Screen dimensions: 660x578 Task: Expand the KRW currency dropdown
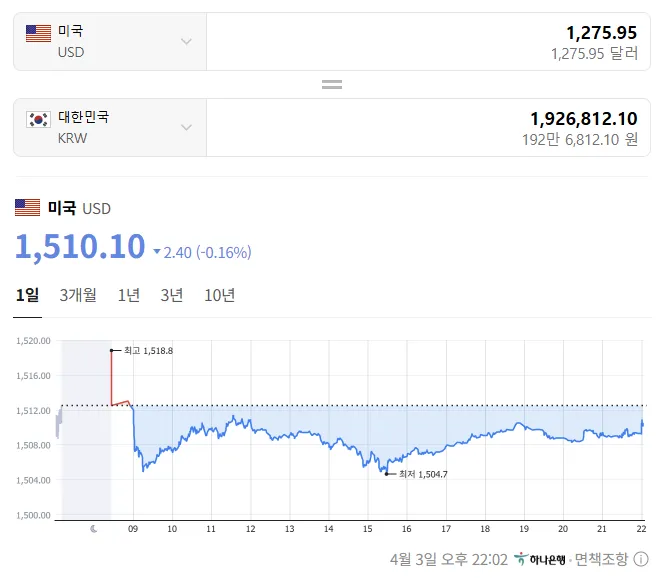(x=186, y=127)
